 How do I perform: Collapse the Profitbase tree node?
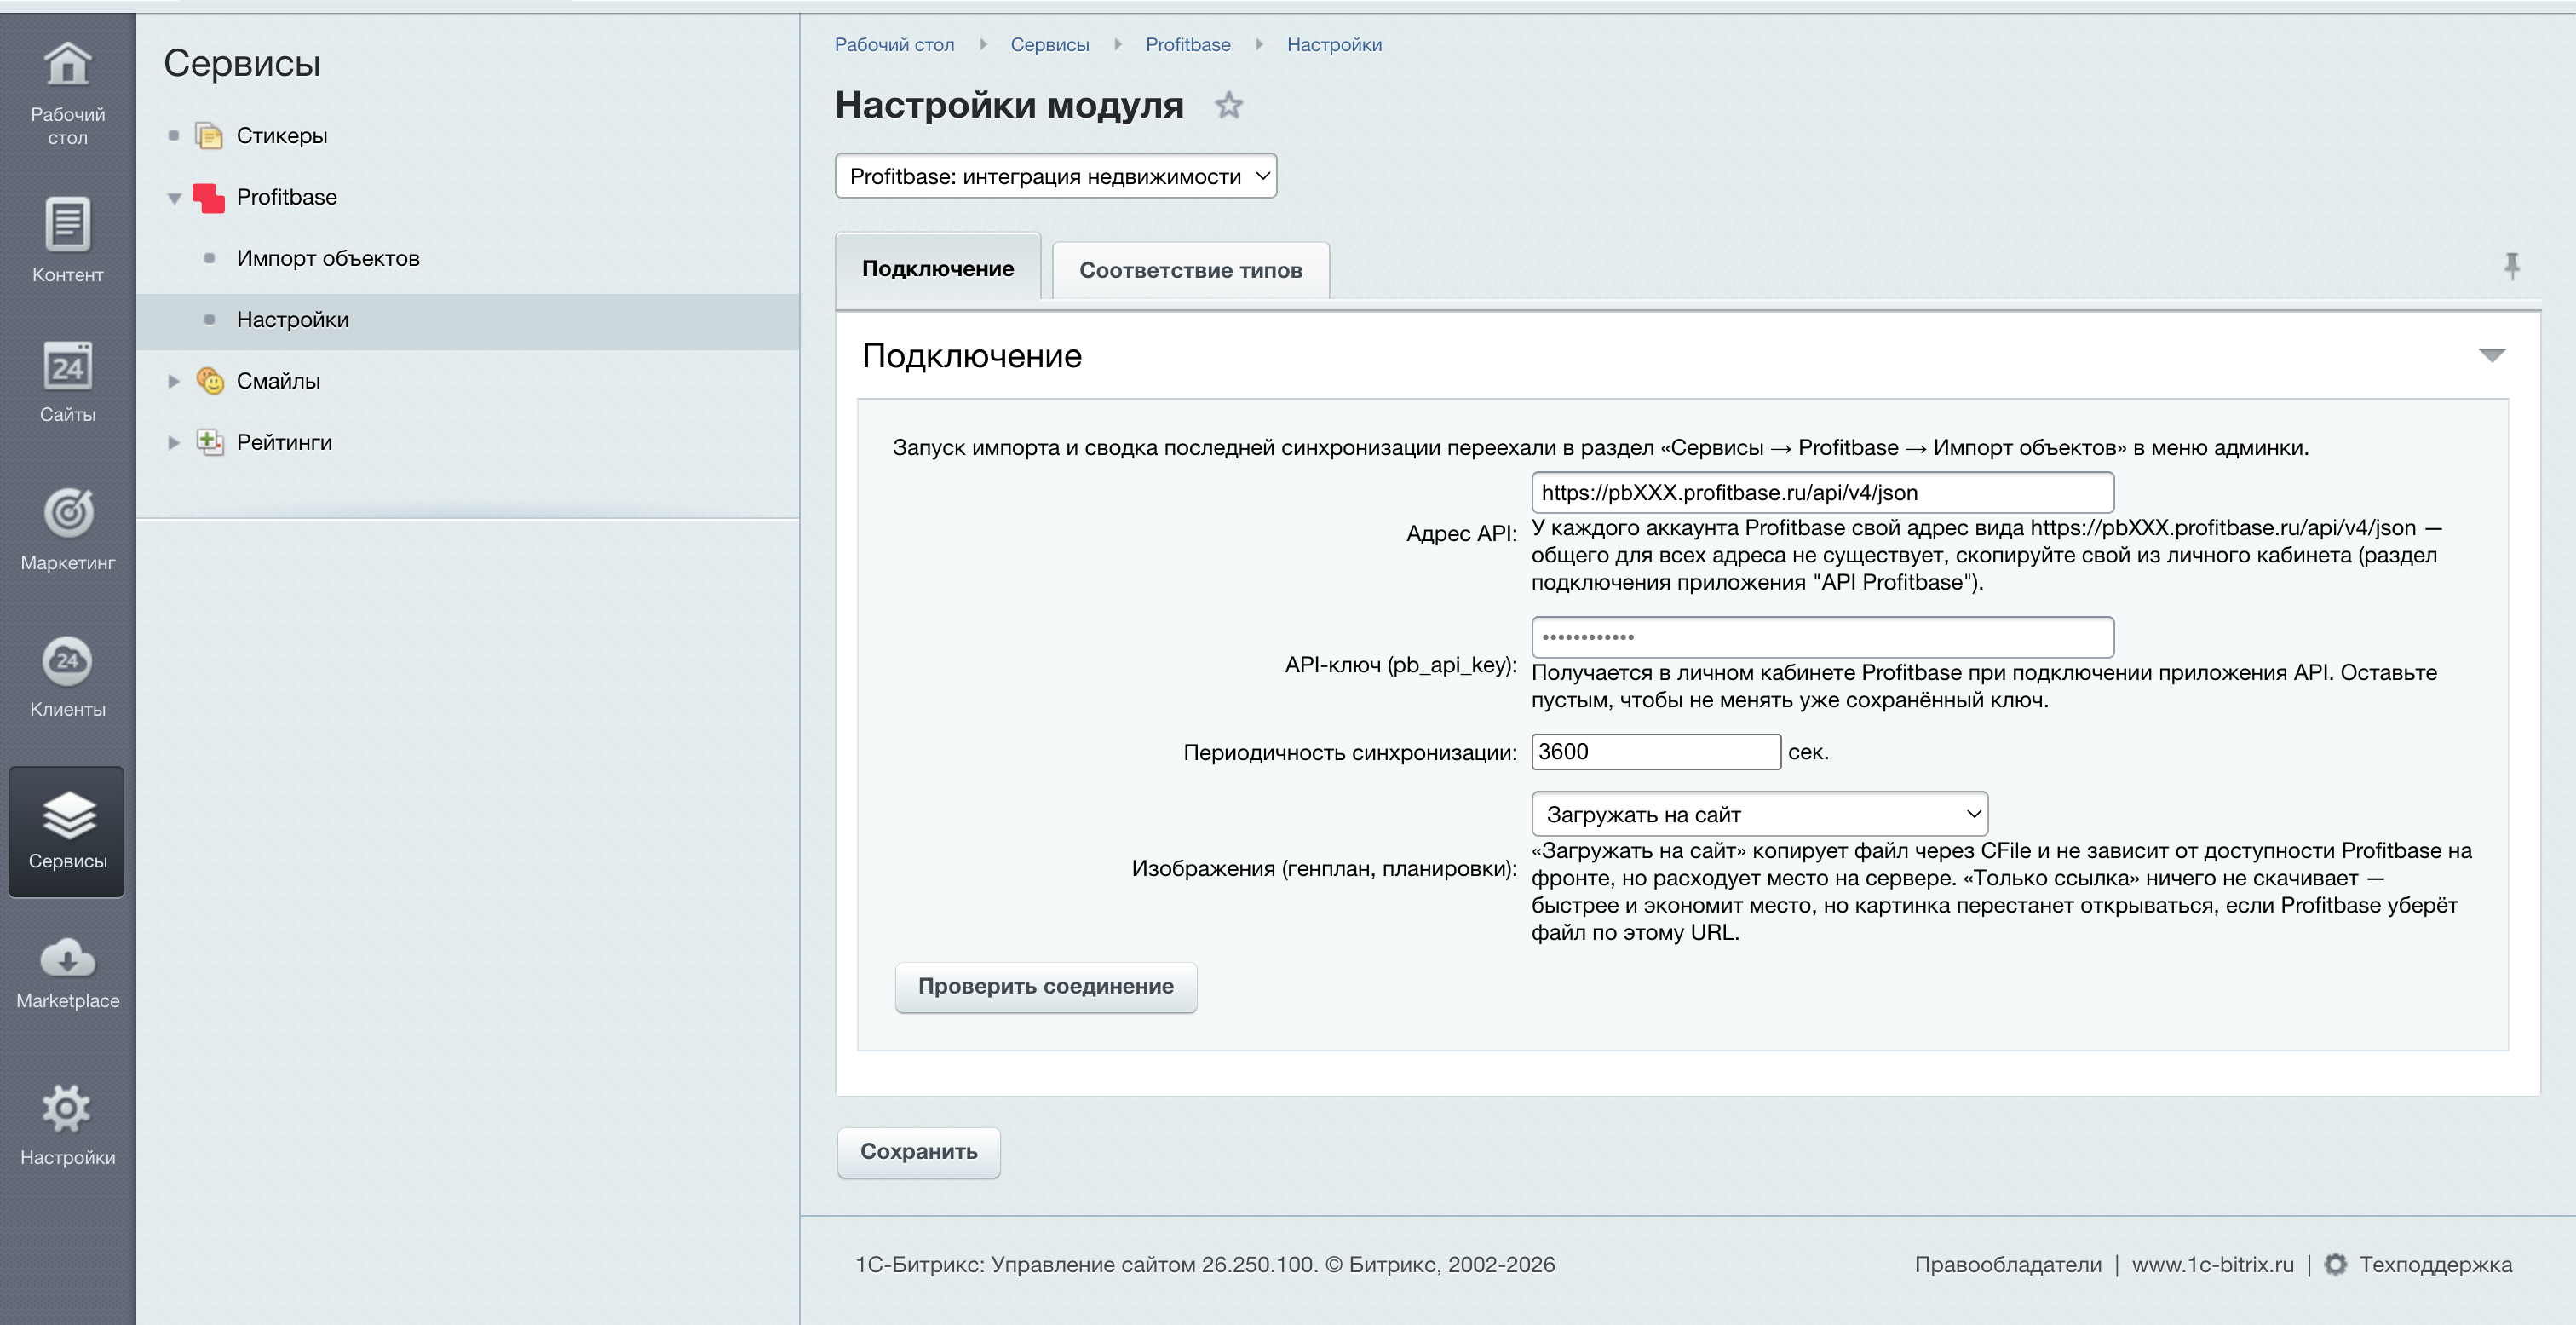[x=174, y=198]
